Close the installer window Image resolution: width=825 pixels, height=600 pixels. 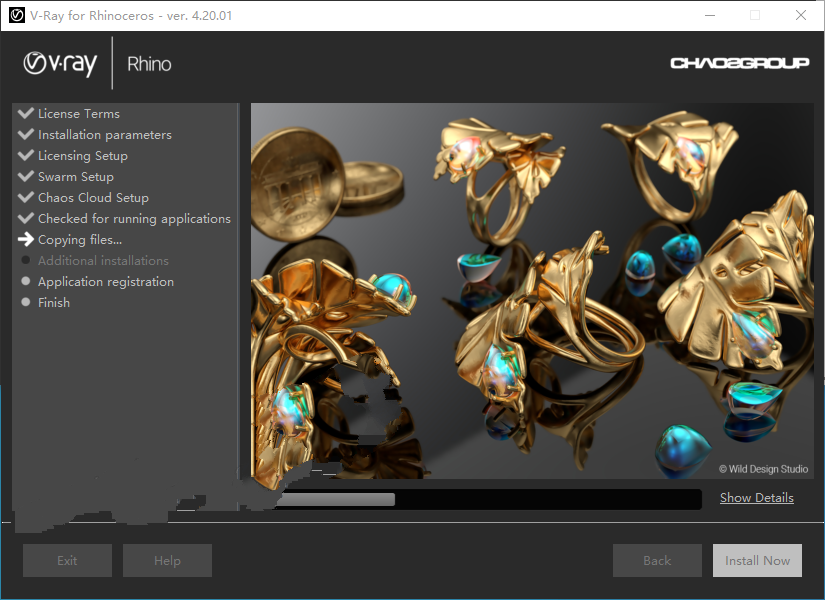[x=801, y=15]
